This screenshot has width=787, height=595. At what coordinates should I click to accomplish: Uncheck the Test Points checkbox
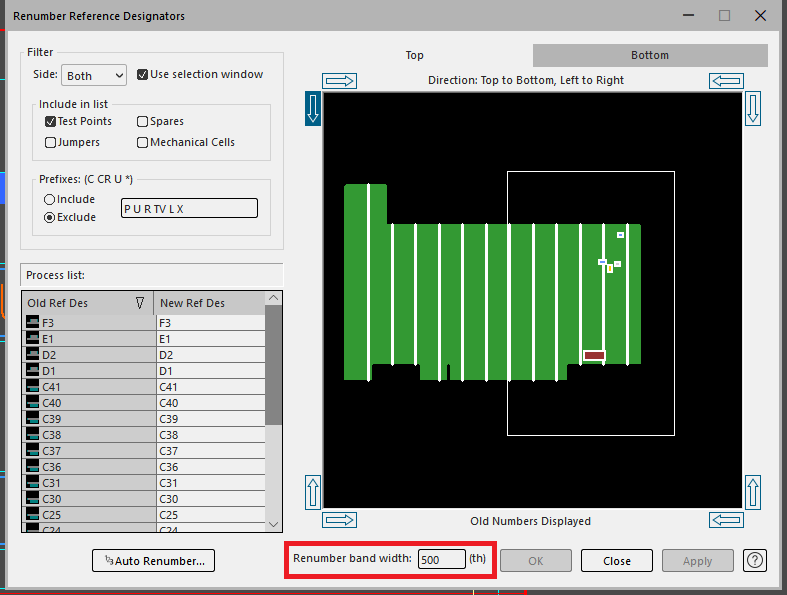[51, 121]
